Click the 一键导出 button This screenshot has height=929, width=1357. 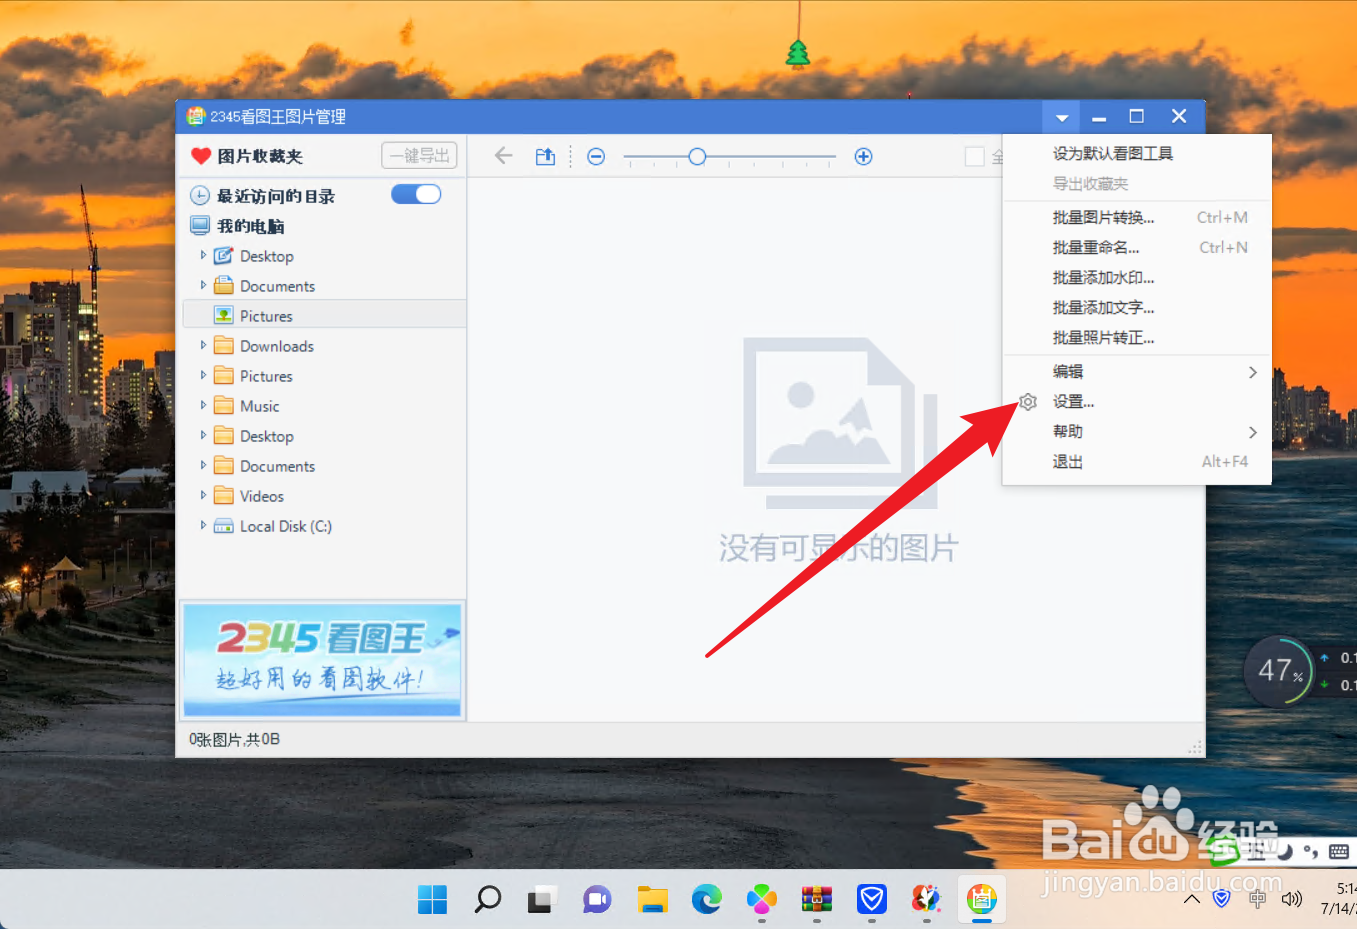pos(419,155)
